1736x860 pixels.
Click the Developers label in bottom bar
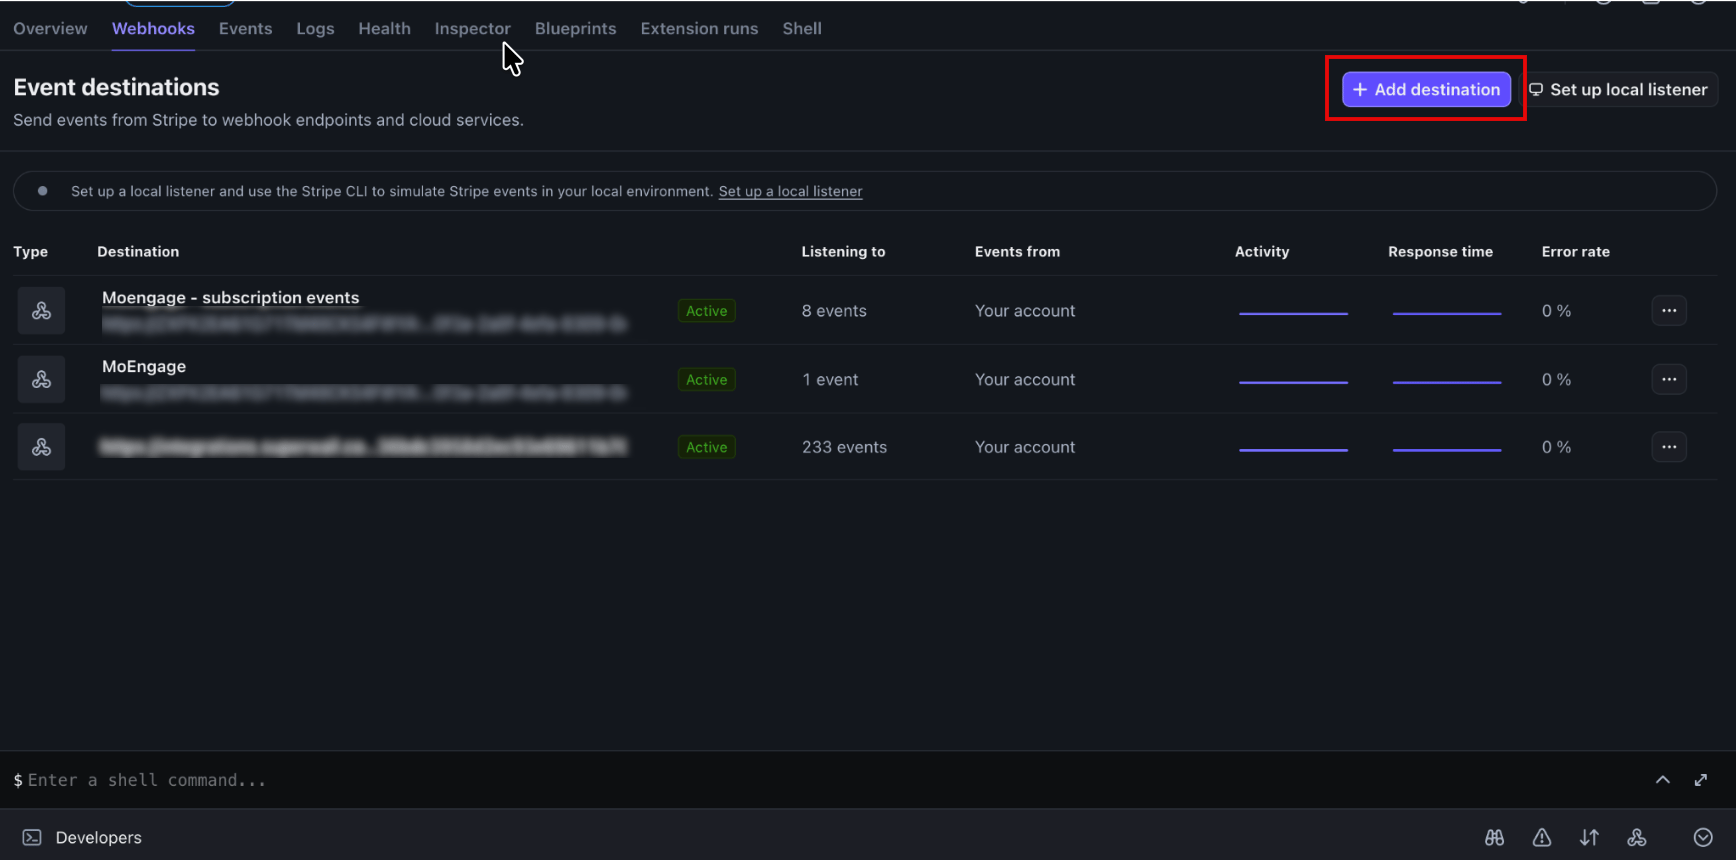click(99, 838)
